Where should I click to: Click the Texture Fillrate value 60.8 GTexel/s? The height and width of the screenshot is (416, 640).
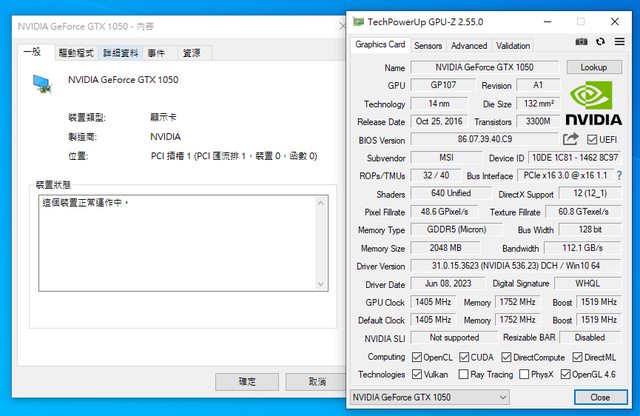[x=584, y=211]
